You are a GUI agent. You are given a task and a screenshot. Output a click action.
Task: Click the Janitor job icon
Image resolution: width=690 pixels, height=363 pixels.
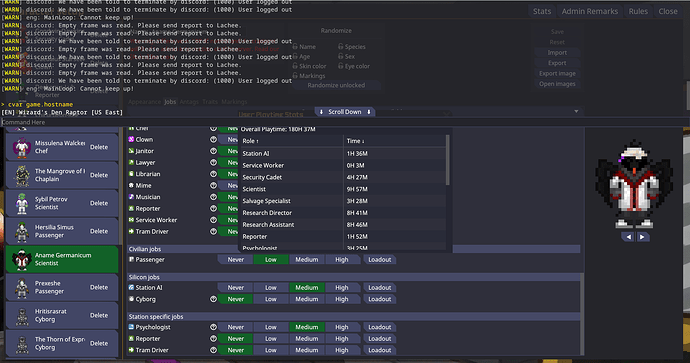(x=131, y=151)
